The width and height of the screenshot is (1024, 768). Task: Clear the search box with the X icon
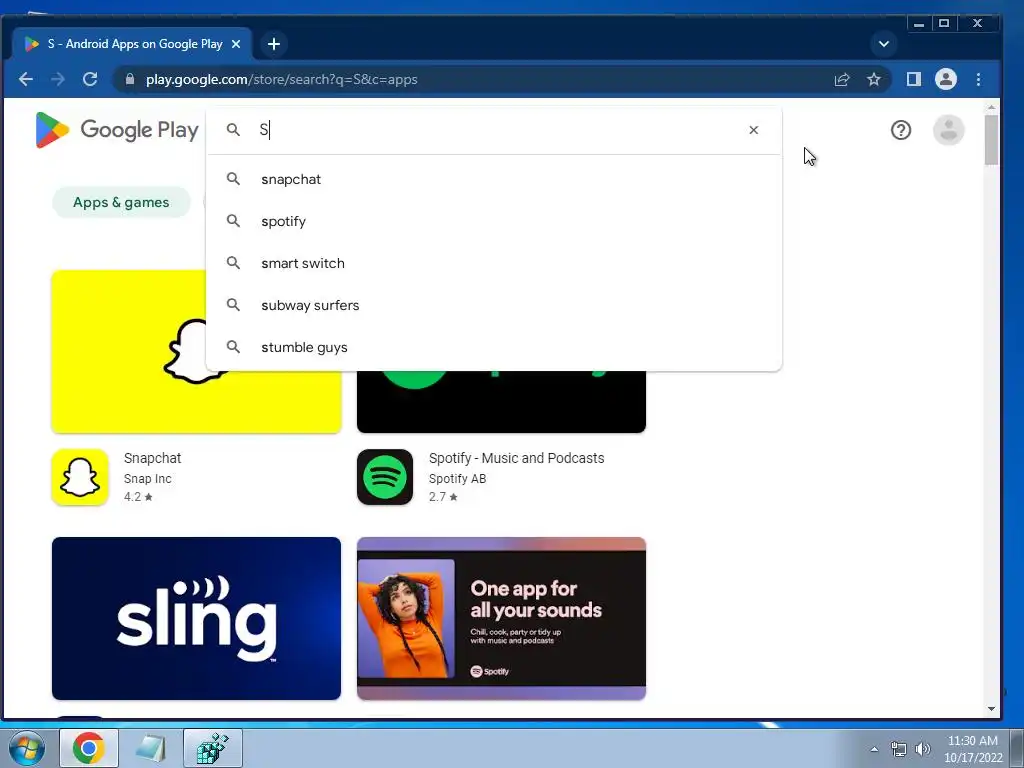pyautogui.click(x=754, y=130)
